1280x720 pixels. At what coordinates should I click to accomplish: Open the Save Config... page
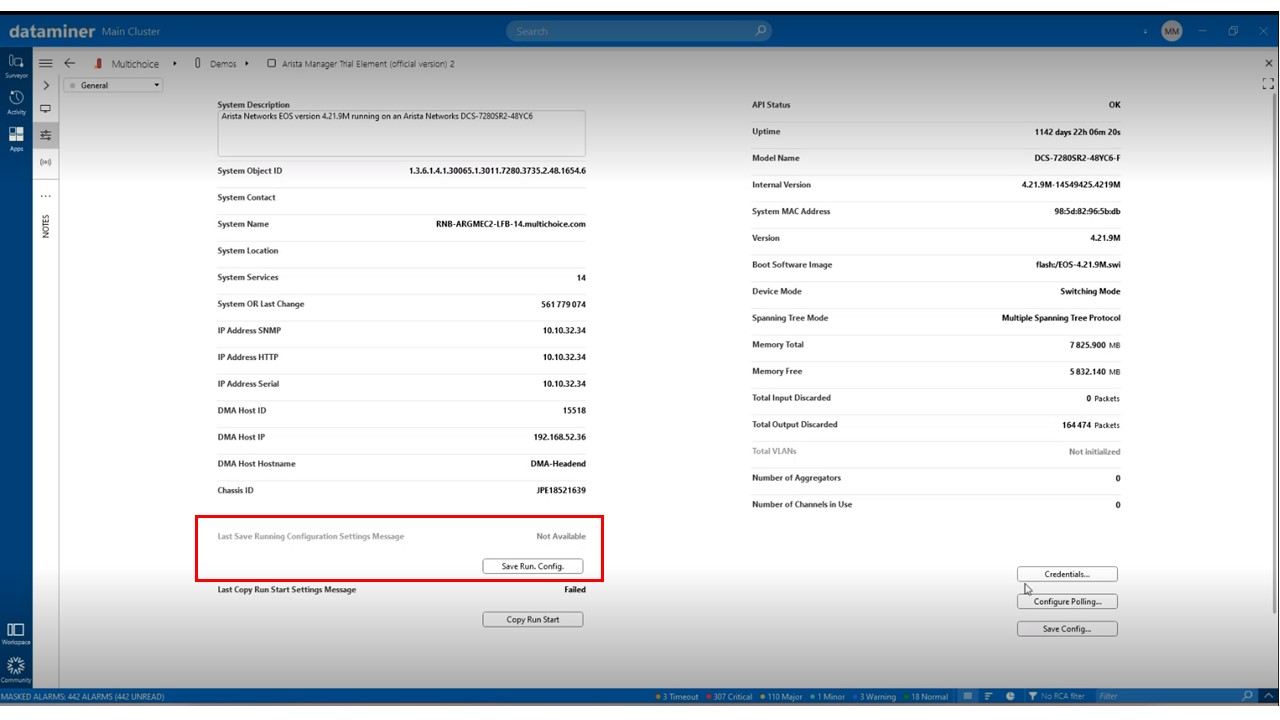pyautogui.click(x=1067, y=629)
